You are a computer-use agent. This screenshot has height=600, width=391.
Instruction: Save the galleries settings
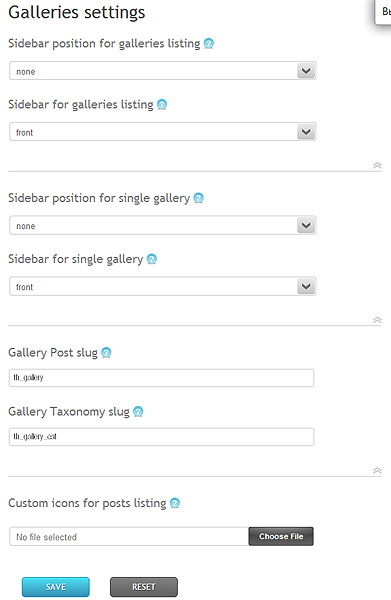pos(56,587)
